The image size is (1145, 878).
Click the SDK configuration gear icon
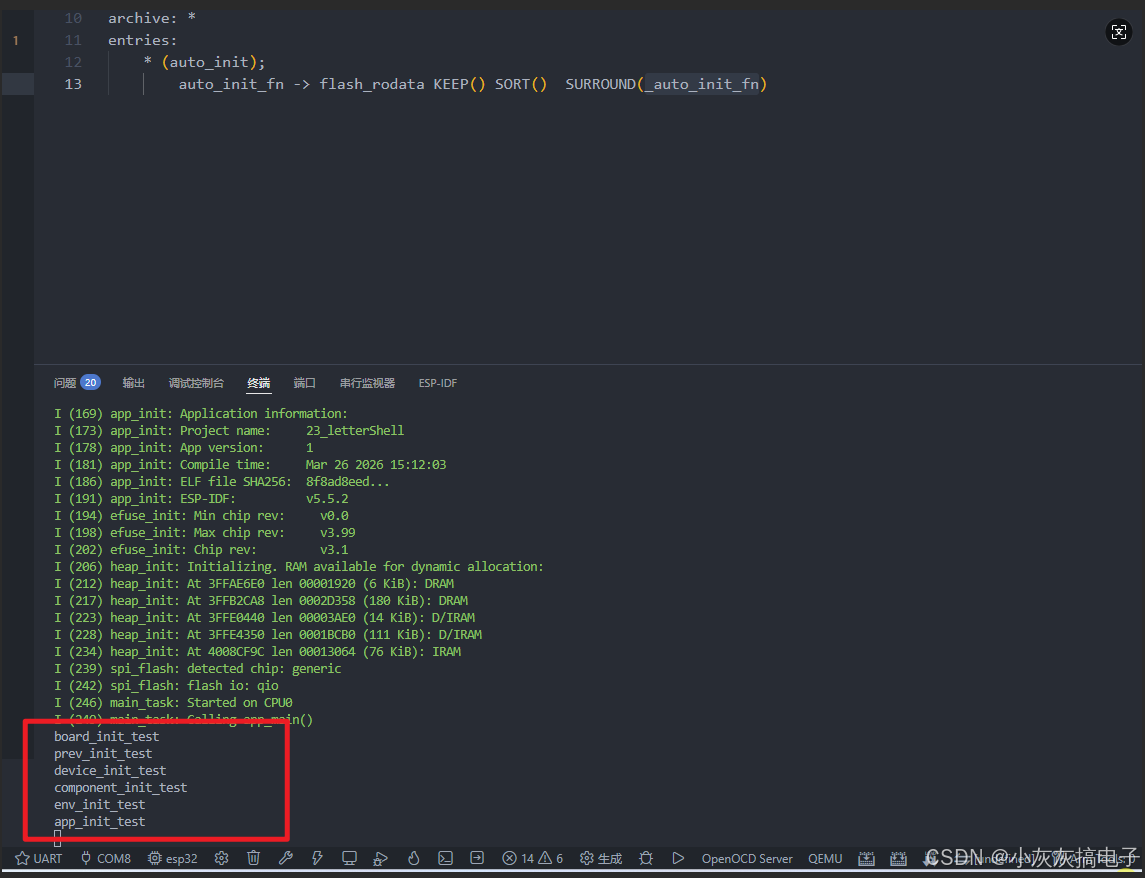[x=222, y=858]
